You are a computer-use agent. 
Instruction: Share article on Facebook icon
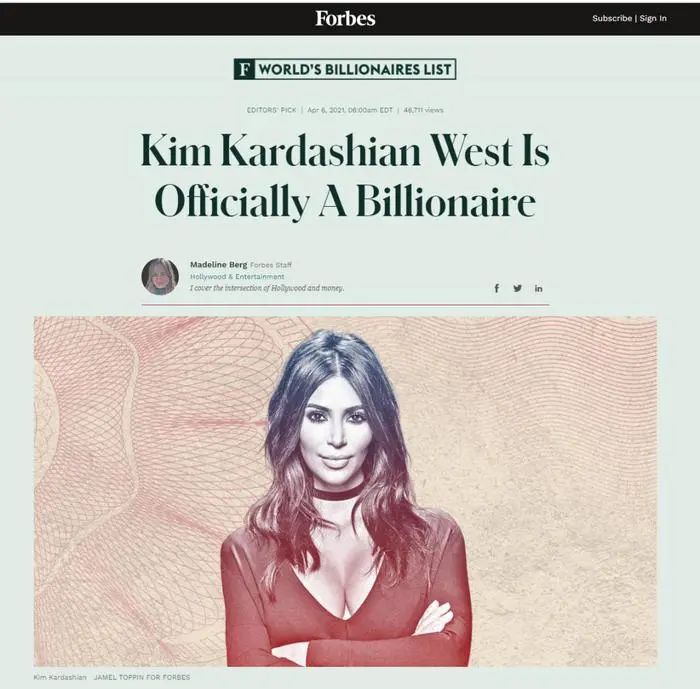[x=496, y=288]
